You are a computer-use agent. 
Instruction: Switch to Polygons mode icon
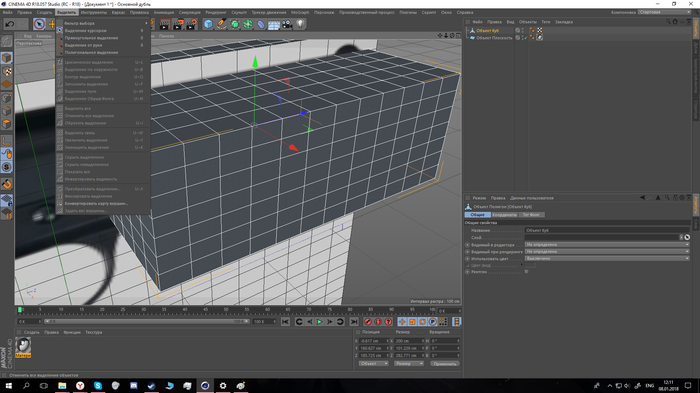pyautogui.click(x=7, y=124)
